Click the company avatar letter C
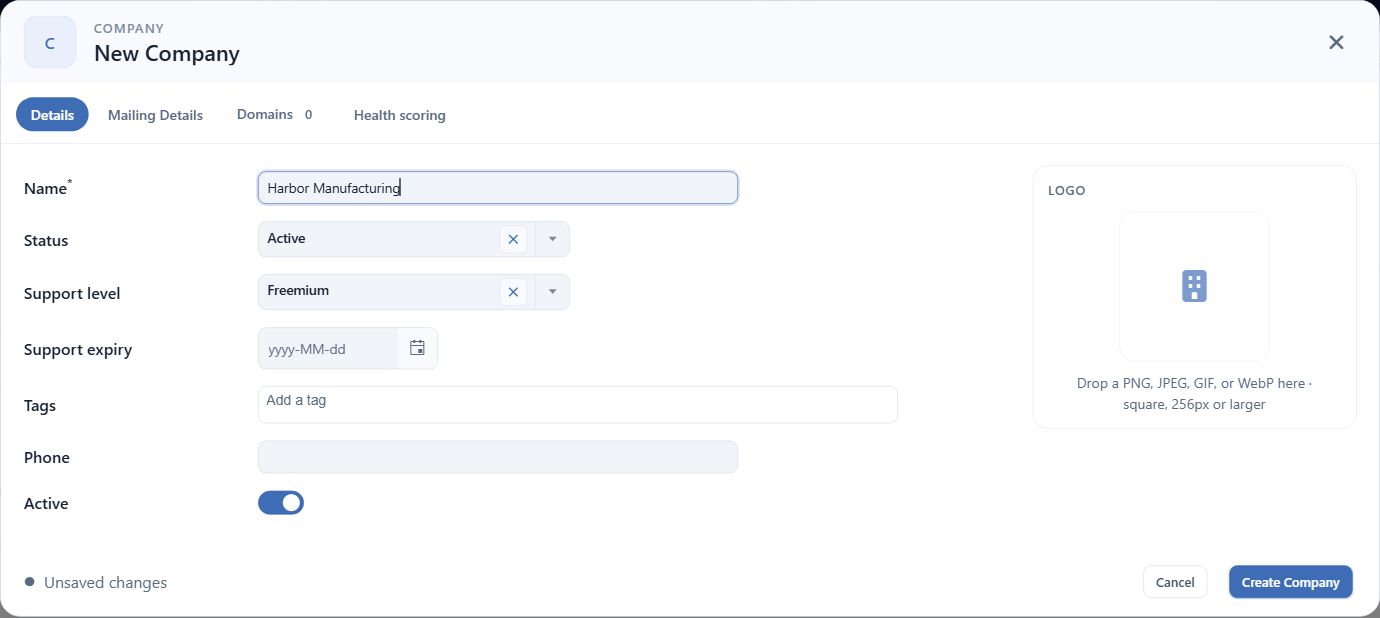This screenshot has height=618, width=1380. [50, 42]
